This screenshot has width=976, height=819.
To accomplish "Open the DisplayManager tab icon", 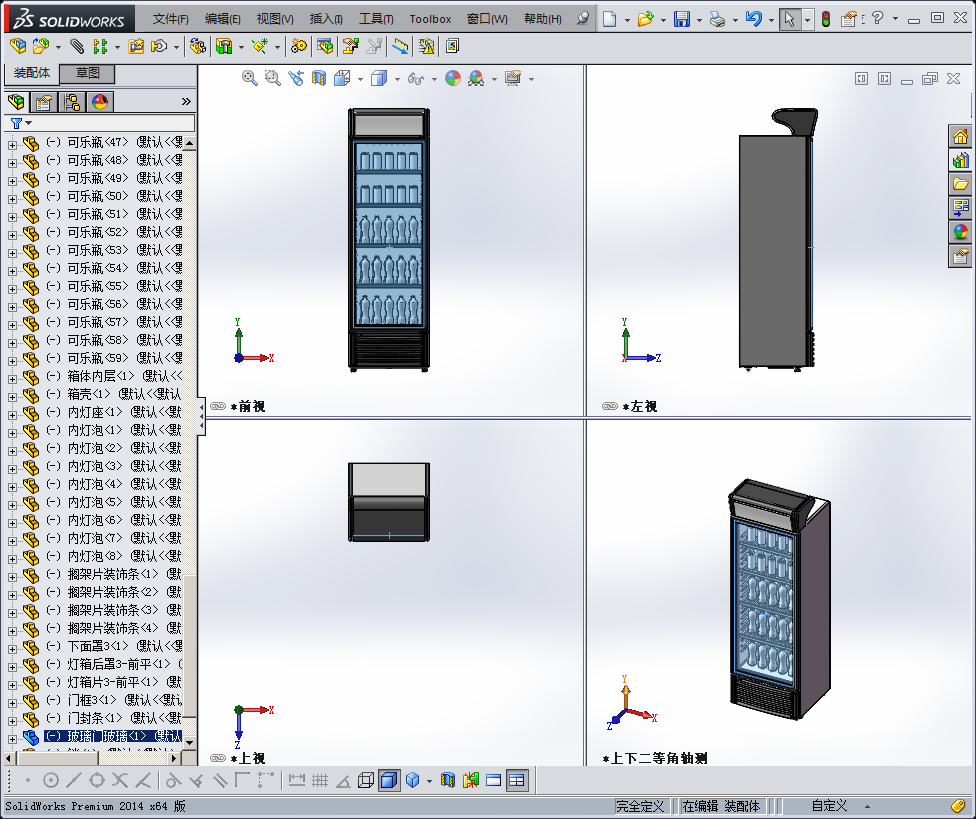I will (100, 101).
